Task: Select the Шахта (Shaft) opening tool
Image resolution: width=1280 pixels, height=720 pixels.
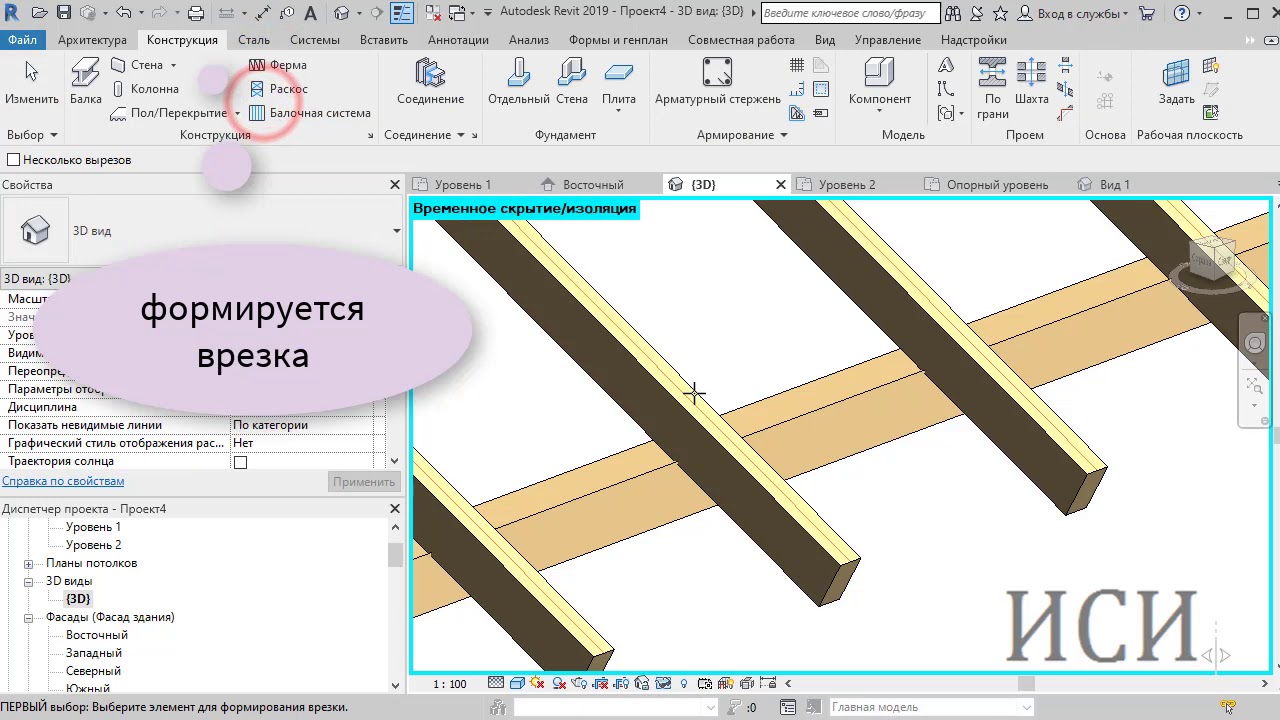Action: (1031, 82)
